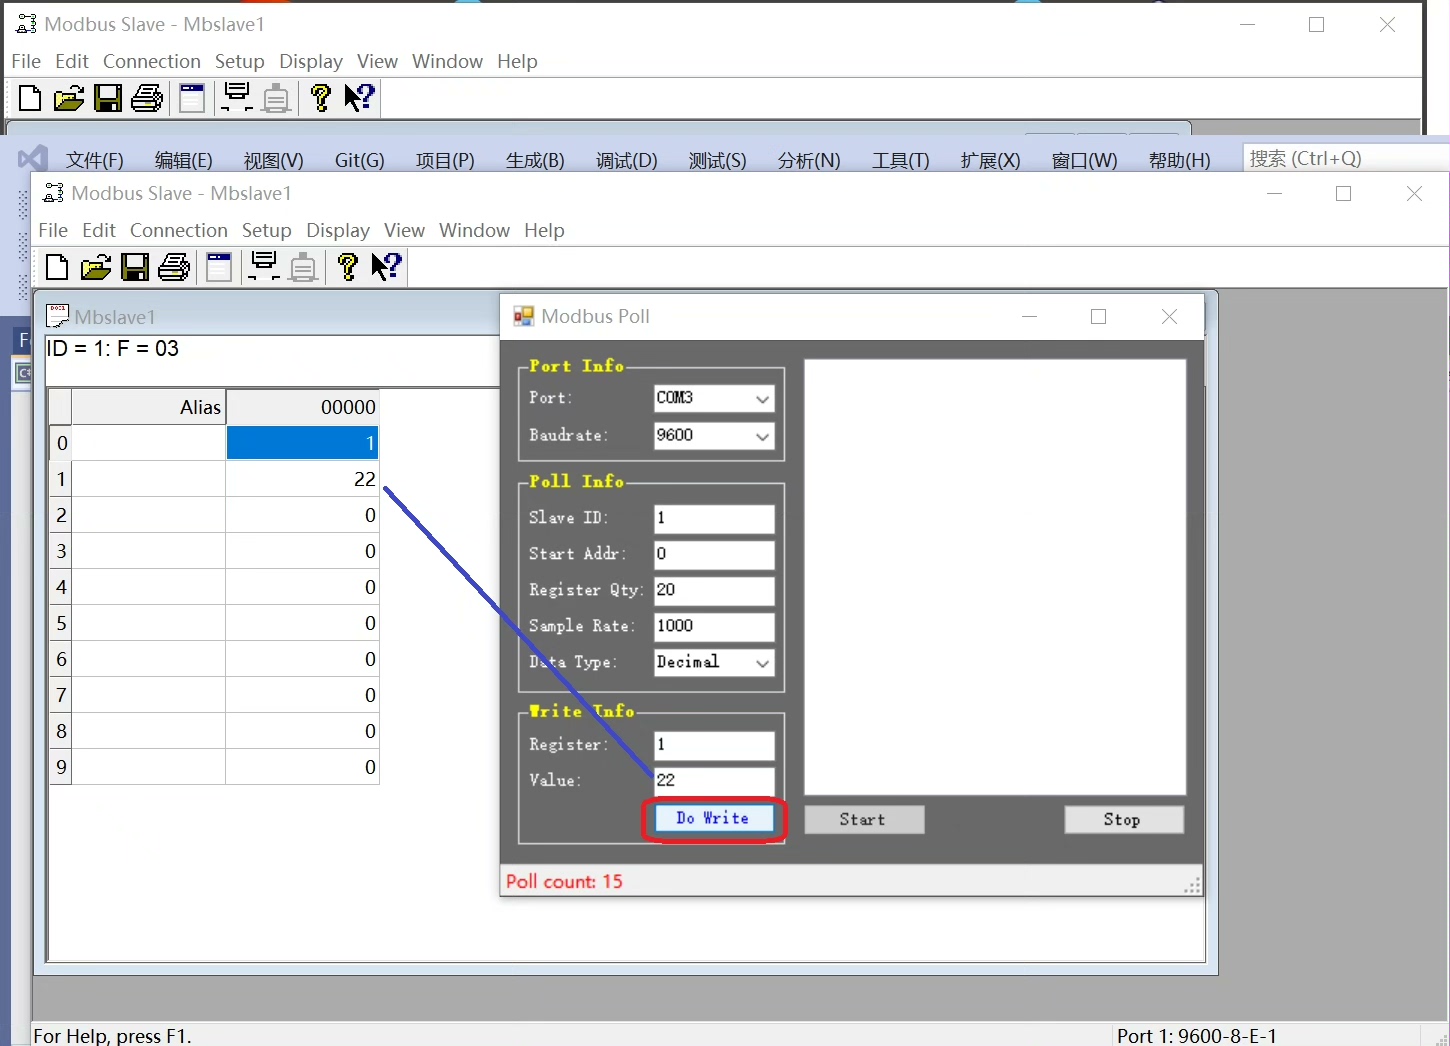Screen dimensions: 1450x1046
Task: Click value cell in register row 7
Action: [302, 695]
